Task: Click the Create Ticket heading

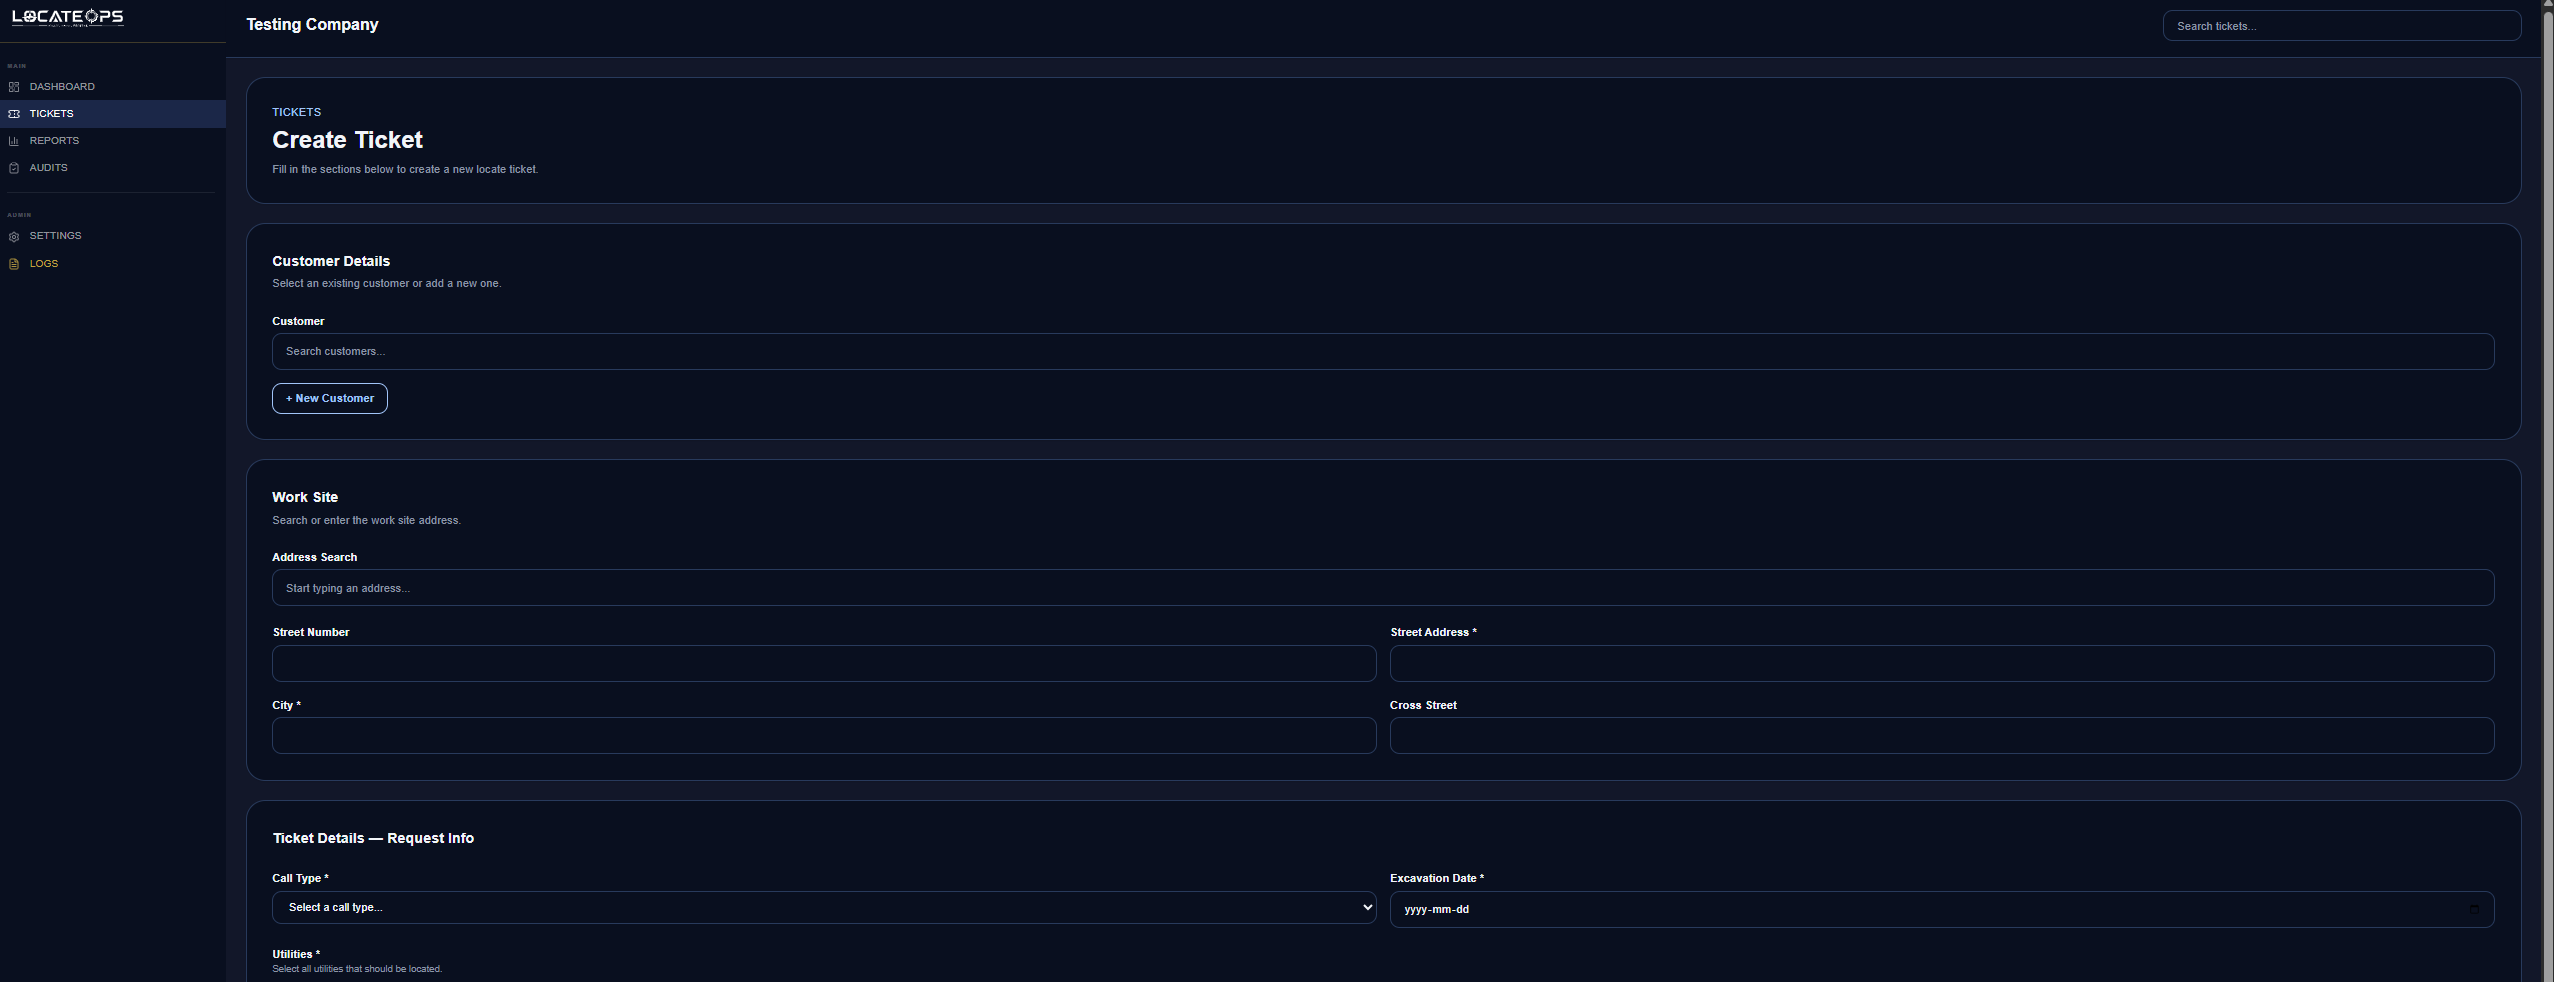Action: 347,140
